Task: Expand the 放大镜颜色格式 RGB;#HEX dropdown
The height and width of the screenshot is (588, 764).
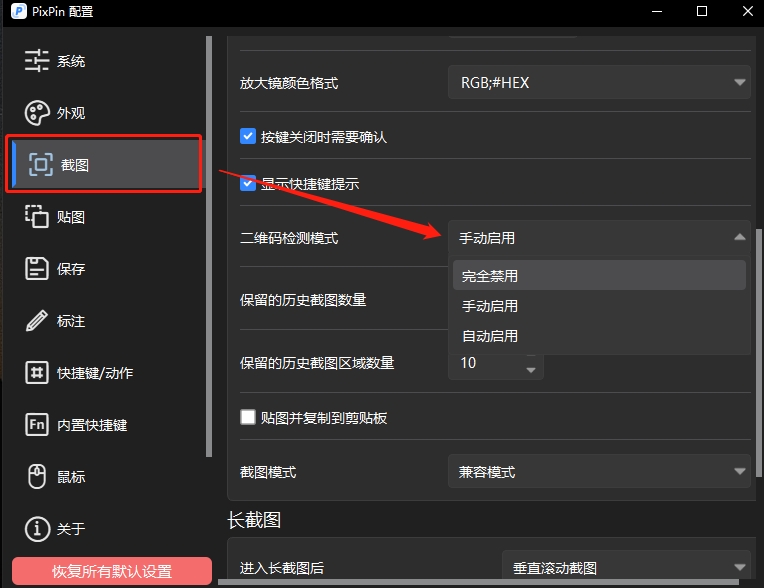Action: (598, 83)
